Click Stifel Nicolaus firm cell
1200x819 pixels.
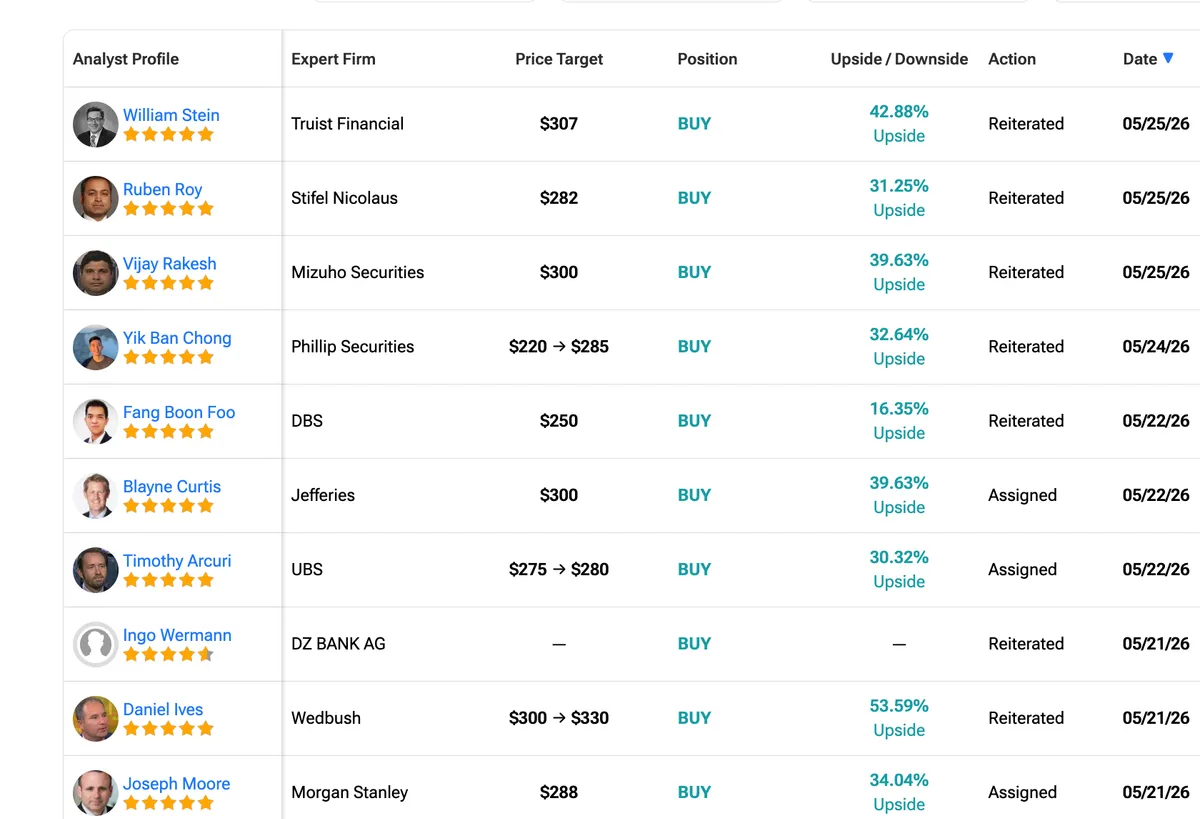pos(345,198)
